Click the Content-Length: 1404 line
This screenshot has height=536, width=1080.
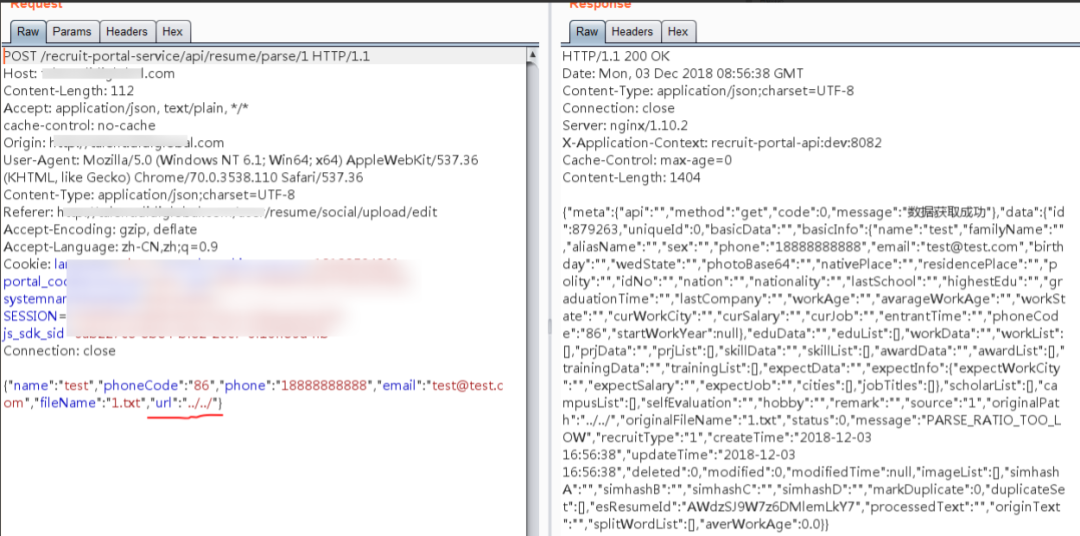(632, 178)
